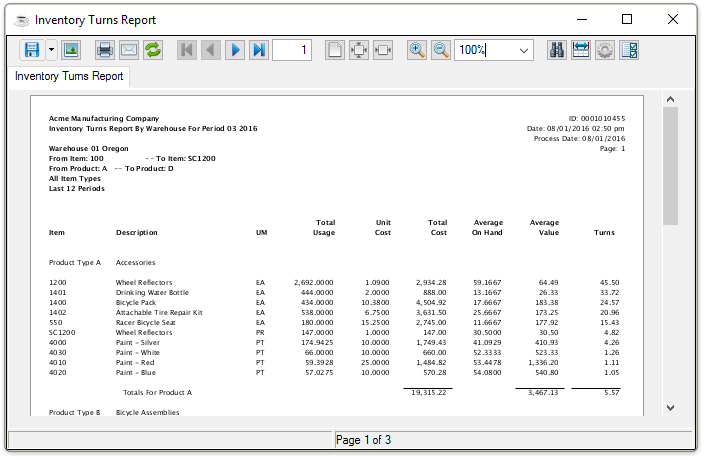Image resolution: width=706 pixels, height=460 pixels.
Task: Zoom in on the report
Action: (417, 50)
